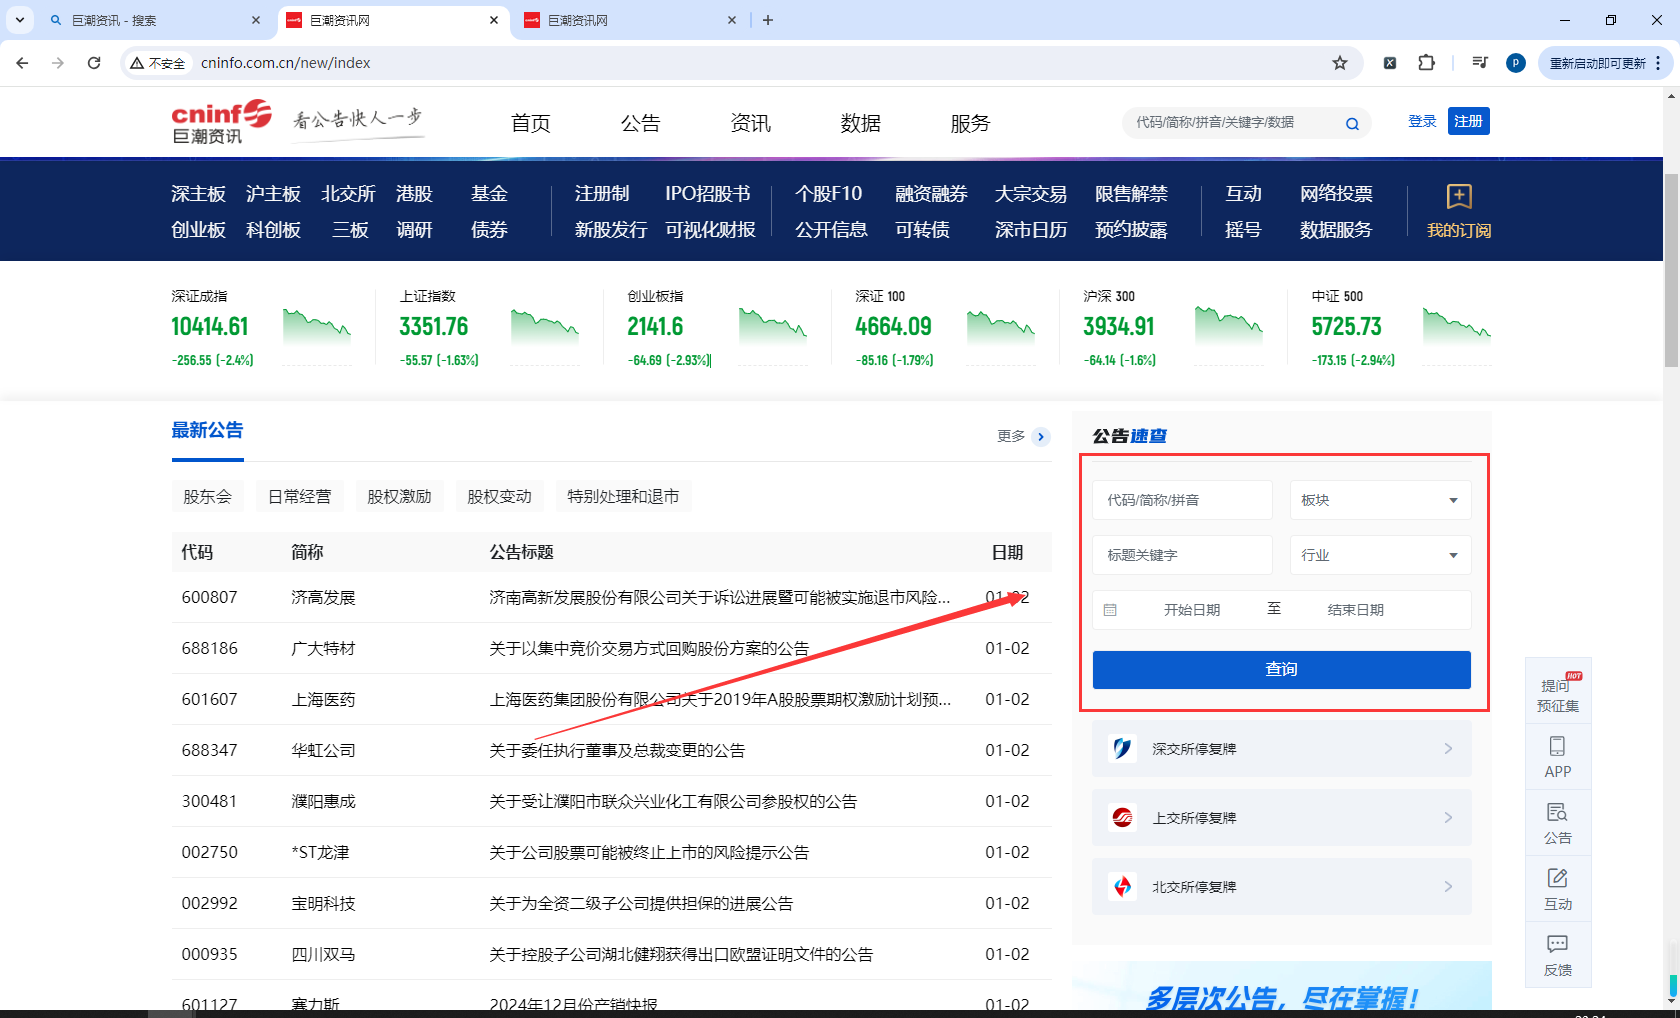
Task: Switch to the 巨潮资讯 - 搜索 browser tab
Action: [x=155, y=20]
